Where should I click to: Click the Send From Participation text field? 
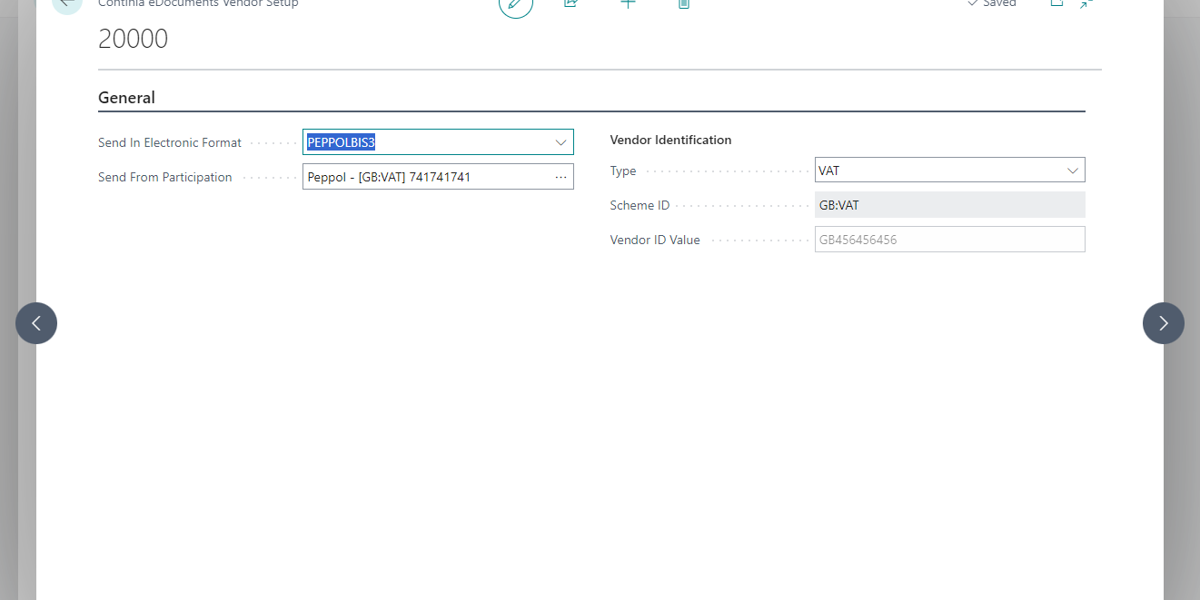[425, 177]
